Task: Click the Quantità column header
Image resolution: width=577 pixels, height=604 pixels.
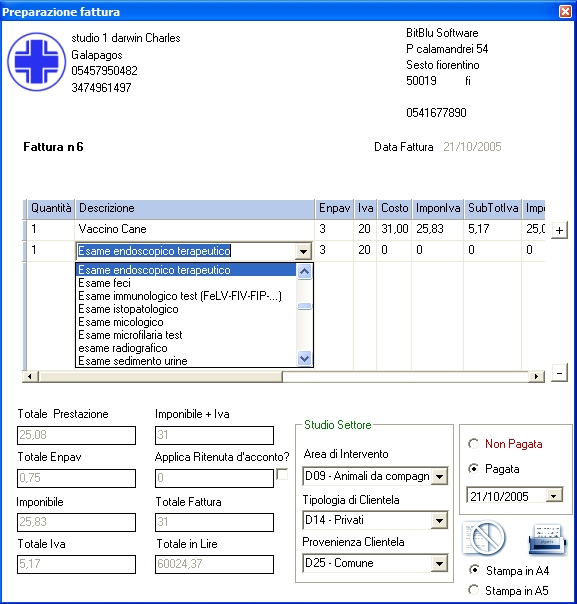Action: (x=51, y=208)
